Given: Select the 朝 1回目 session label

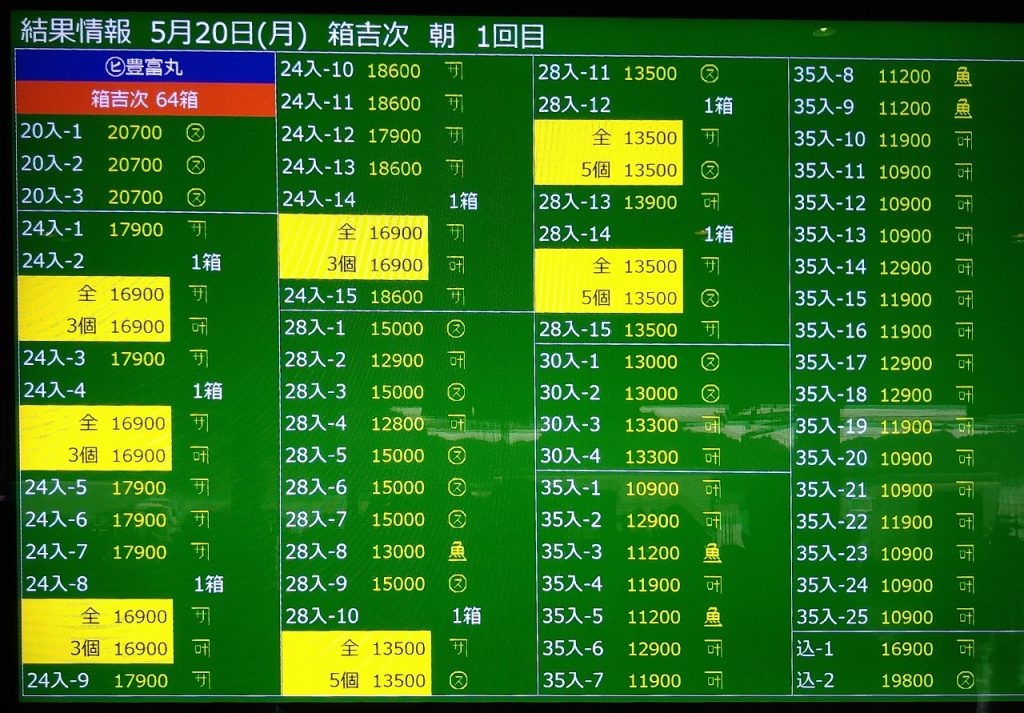Looking at the screenshot, I should pyautogui.click(x=487, y=36).
